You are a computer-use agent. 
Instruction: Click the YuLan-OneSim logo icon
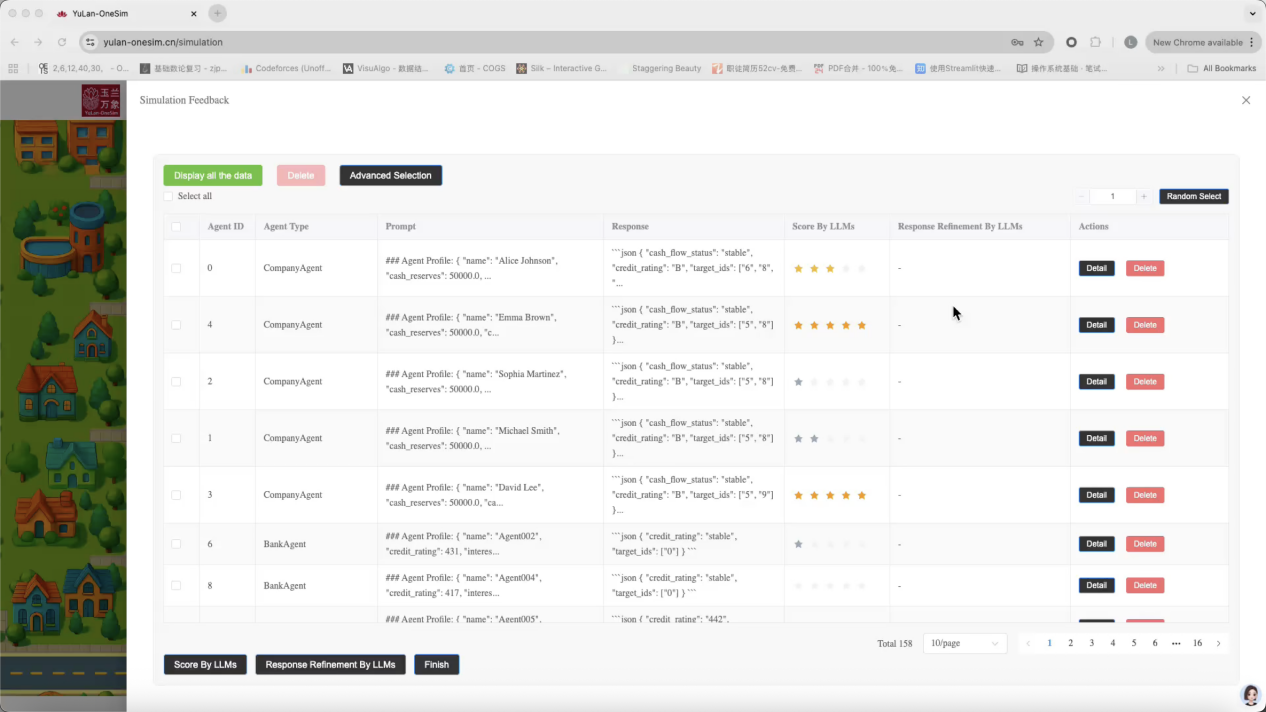pyautogui.click(x=100, y=101)
